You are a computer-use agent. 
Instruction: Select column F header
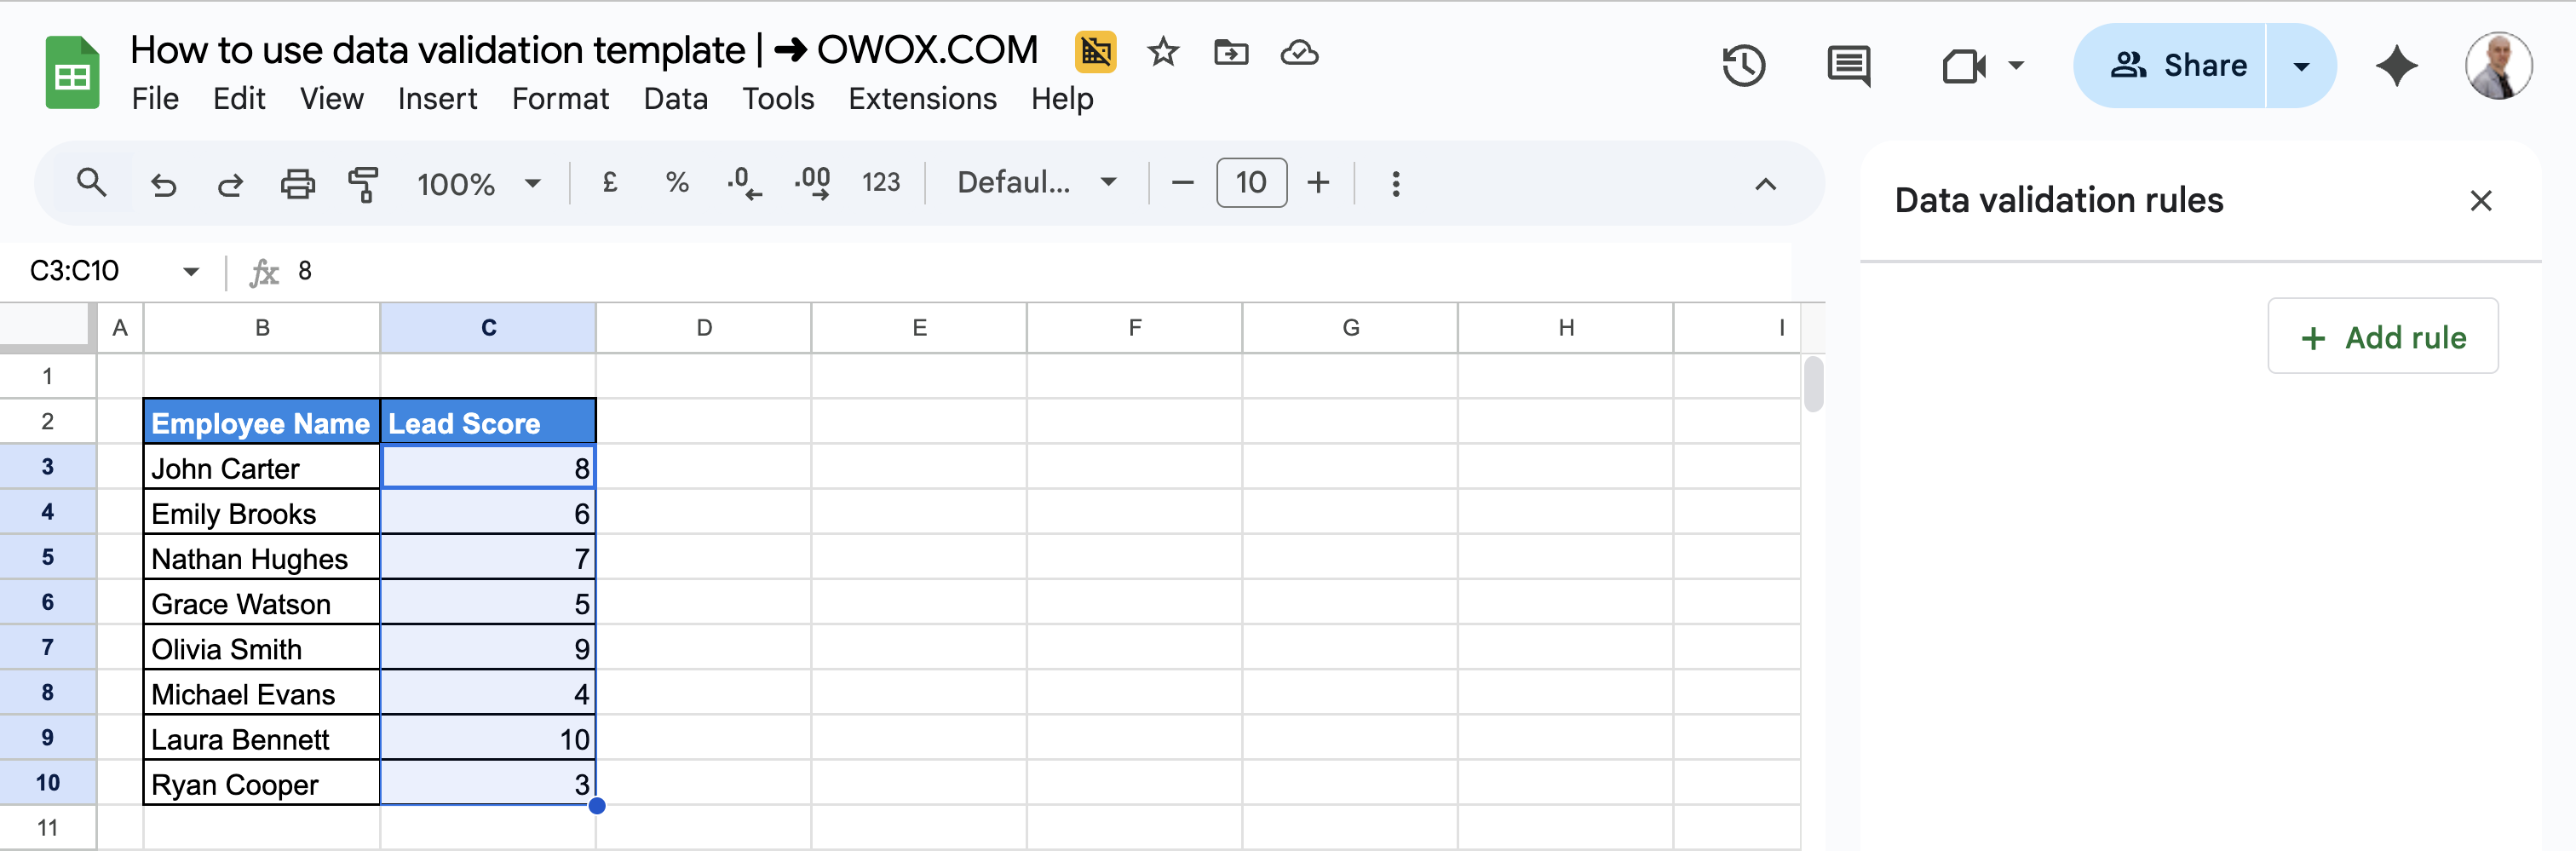click(1135, 328)
